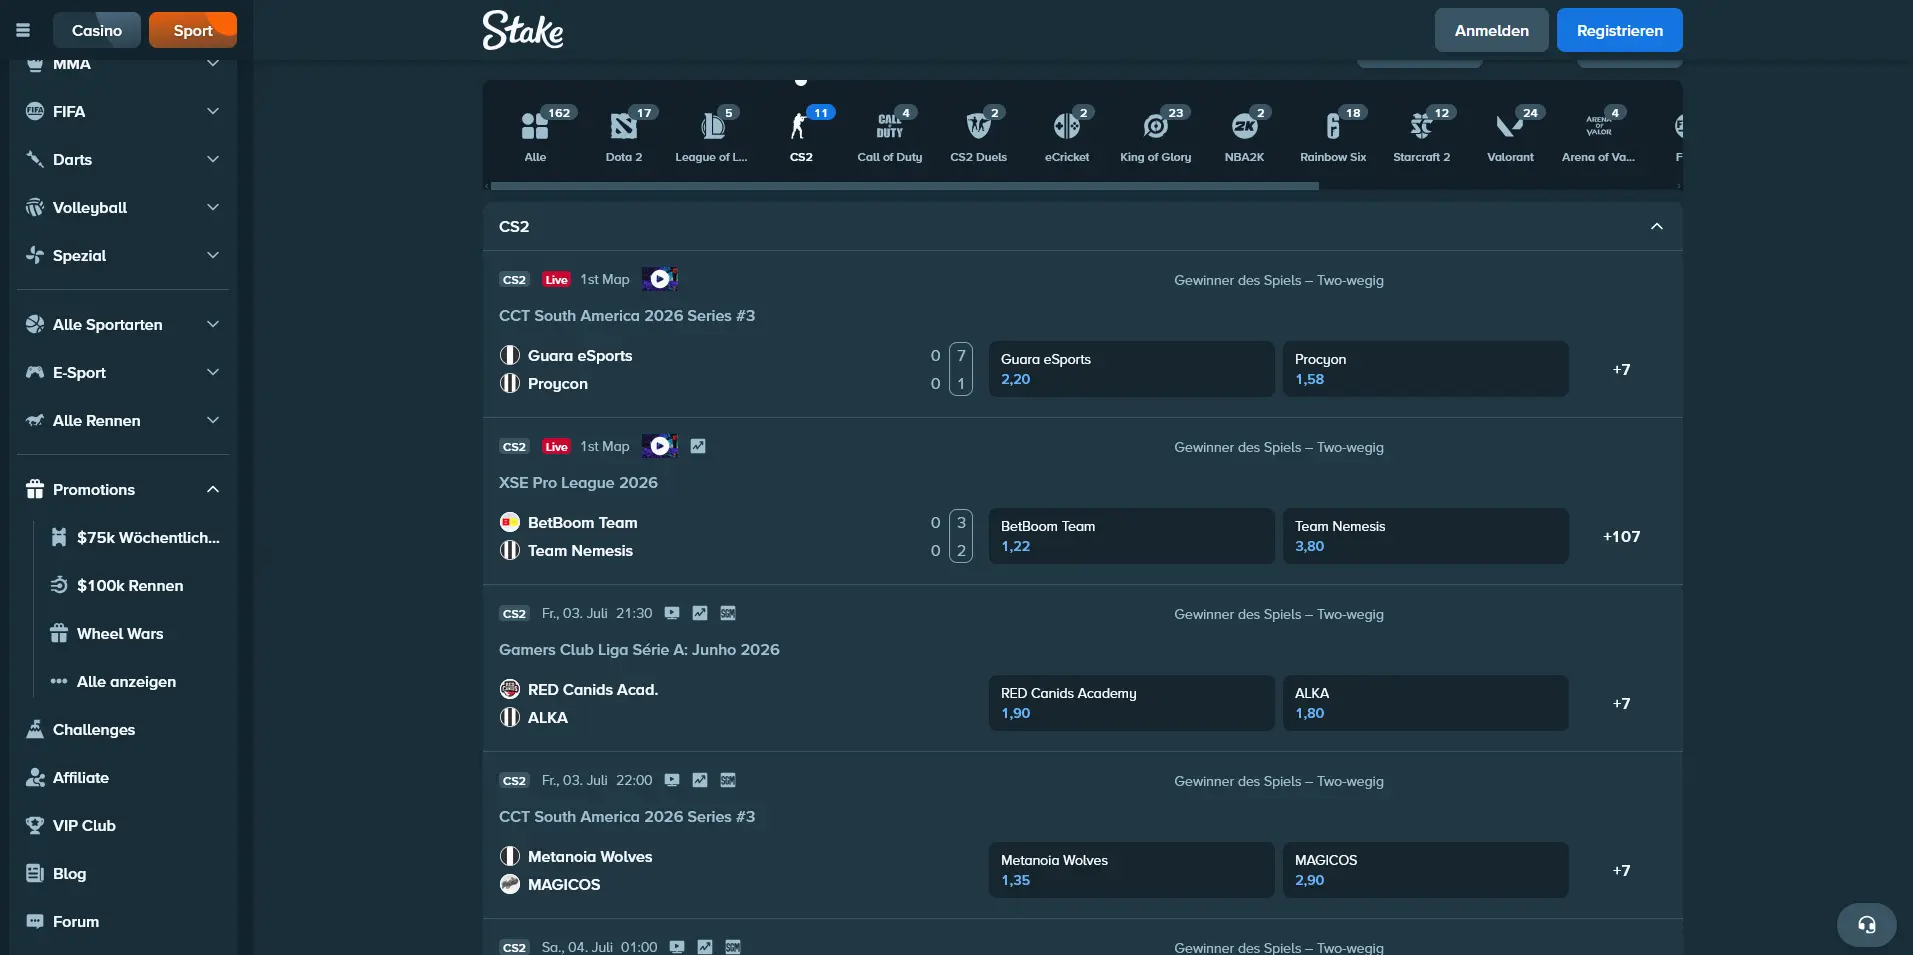Switch to the Casino tab
This screenshot has width=1913, height=955.
click(x=97, y=30)
